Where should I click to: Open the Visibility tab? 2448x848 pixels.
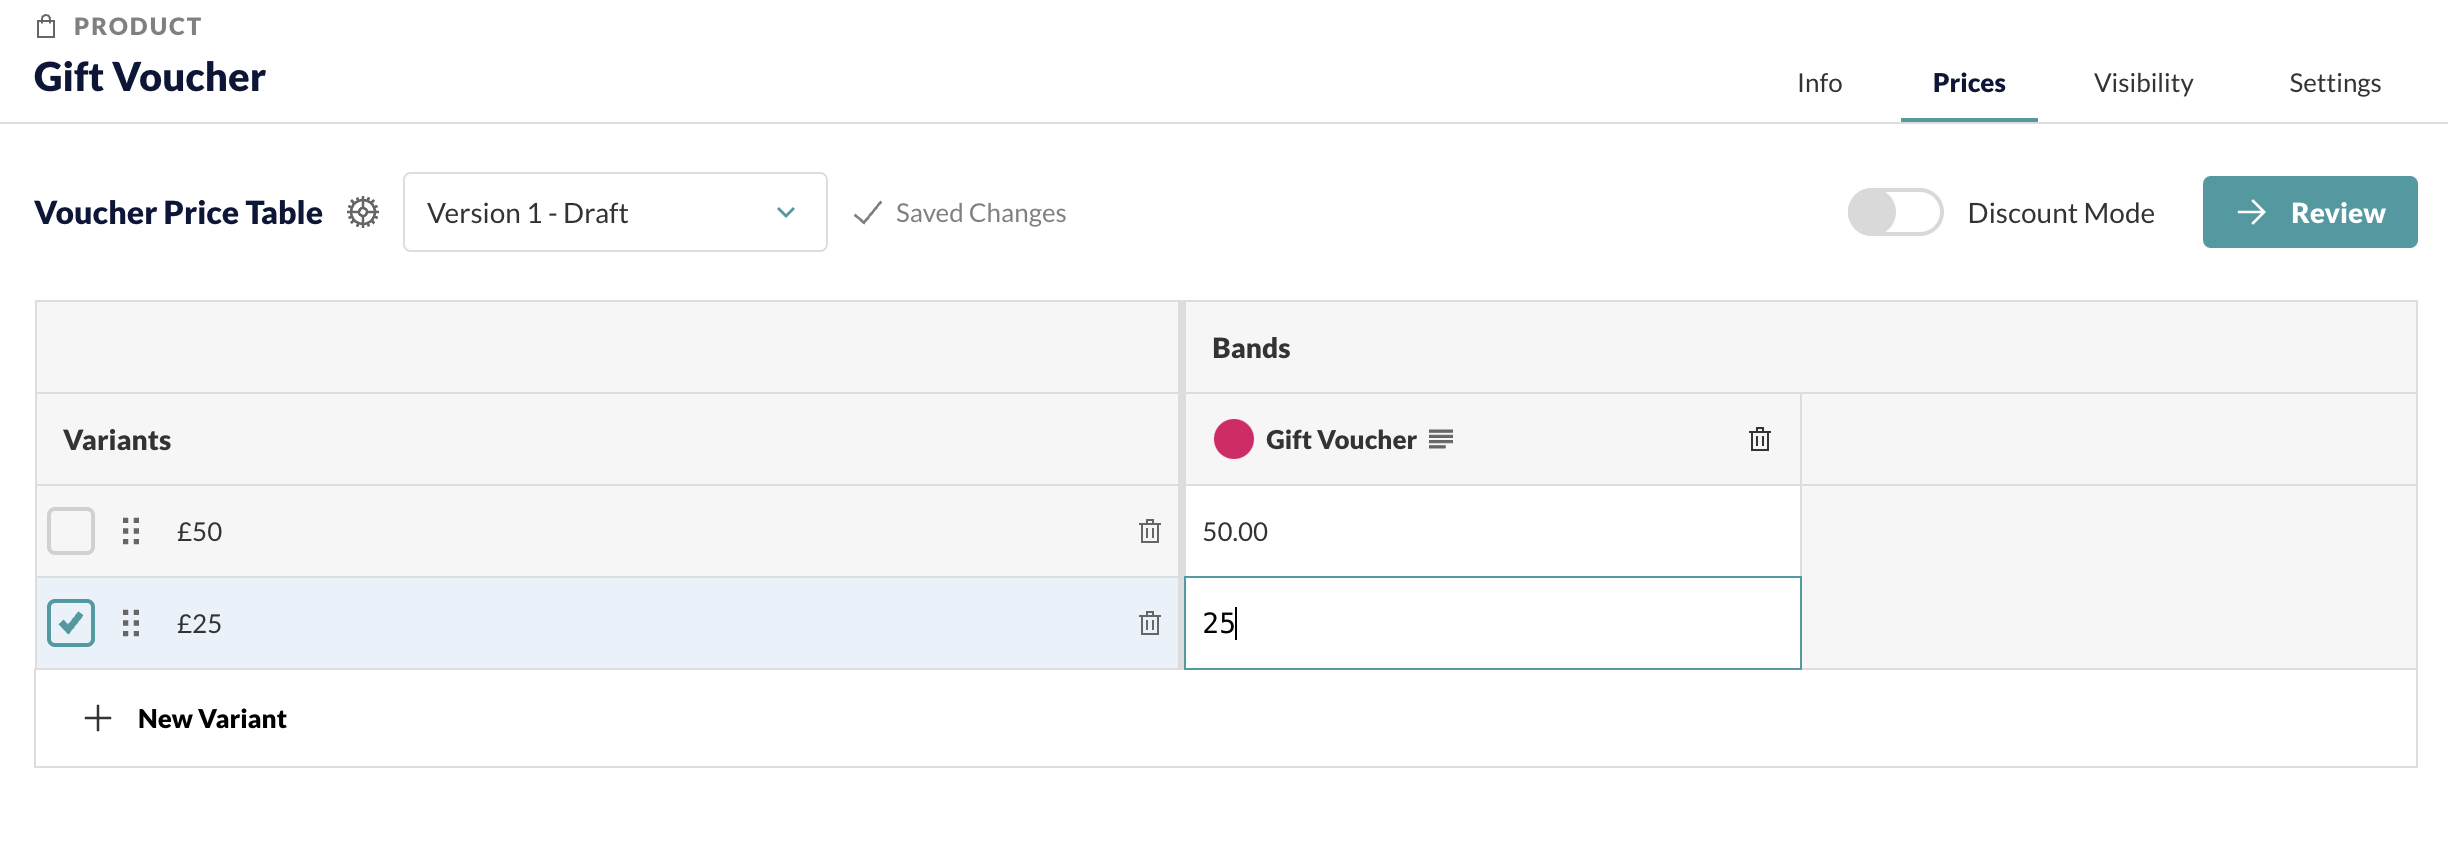(x=2143, y=83)
